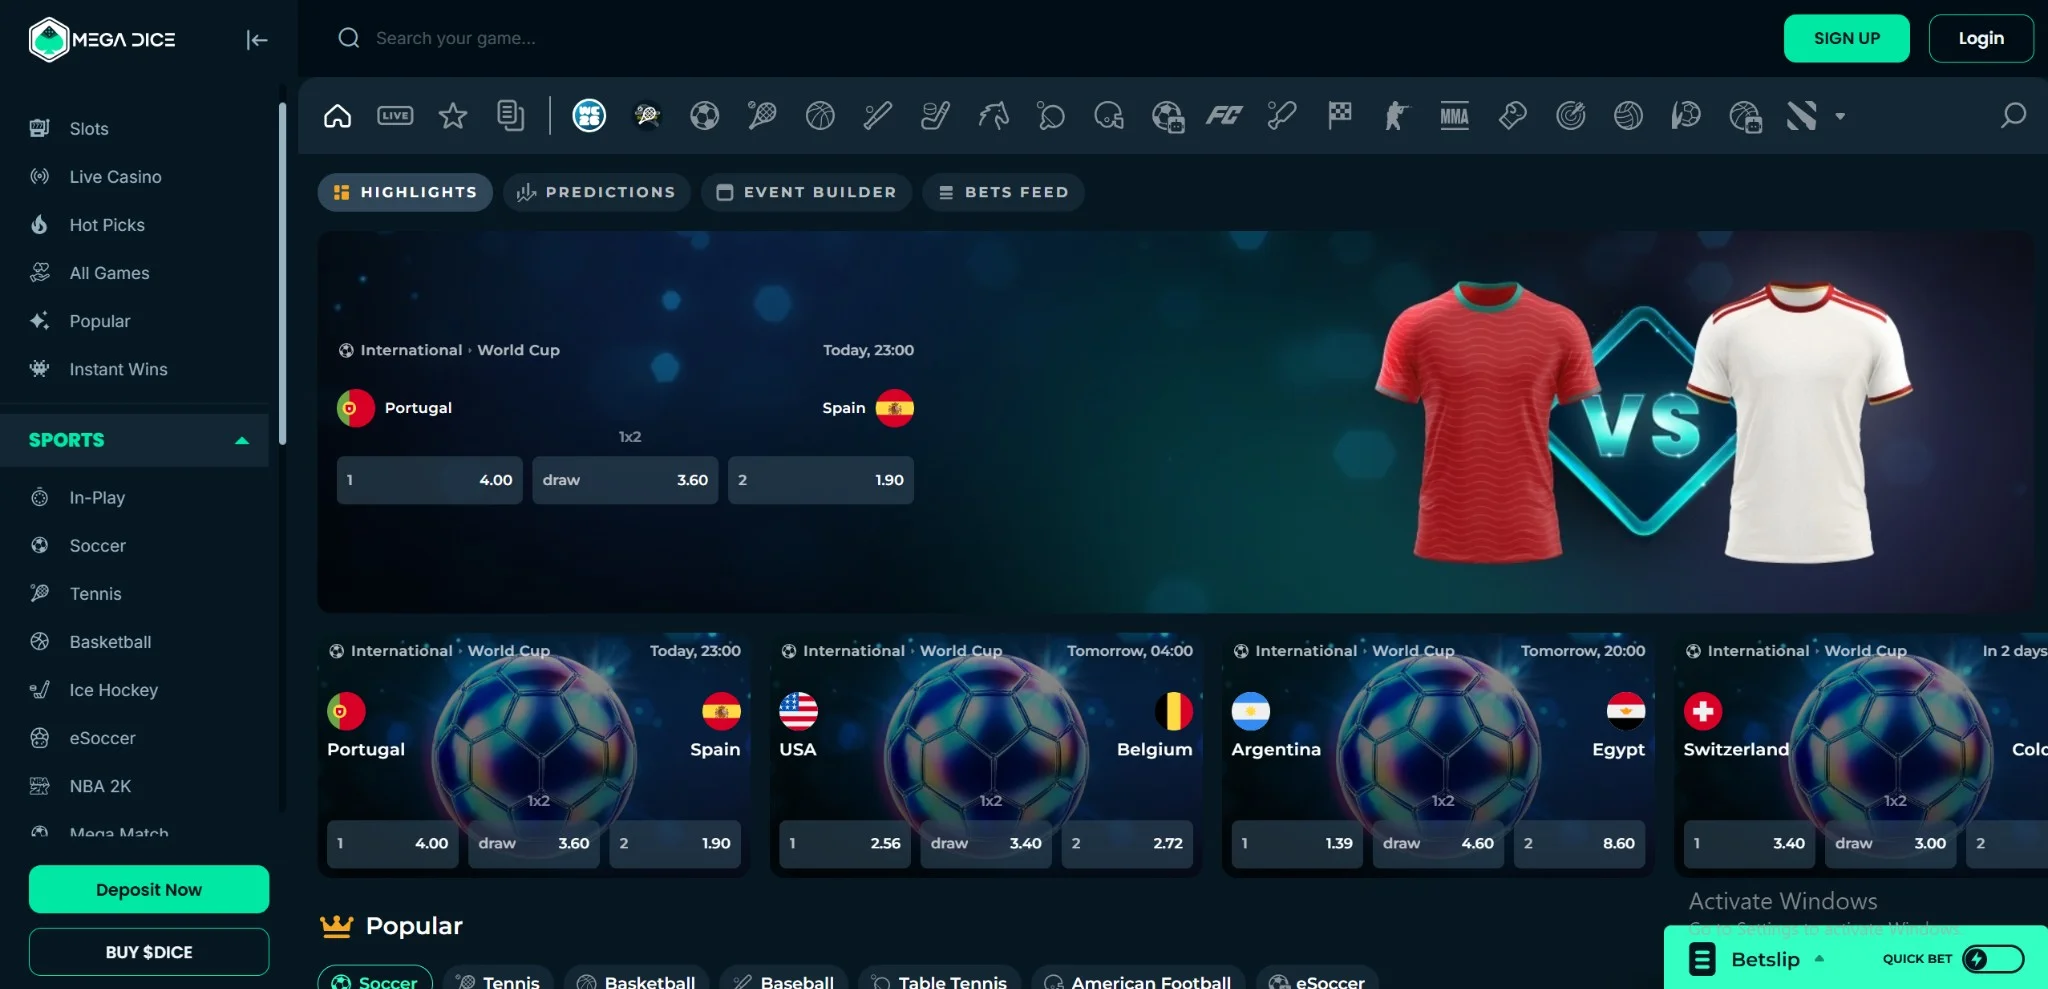This screenshot has width=2048, height=989.
Task: Pick Argentina win odds 1.39
Action: (x=1297, y=844)
